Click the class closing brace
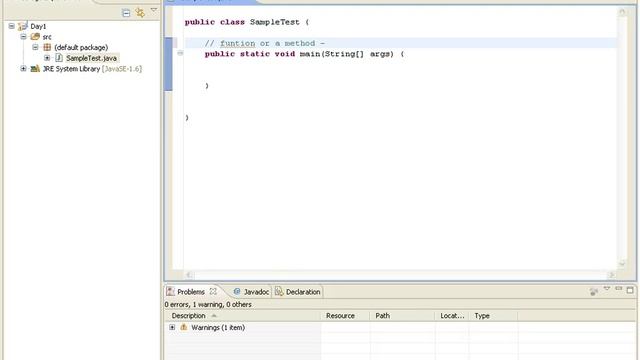The height and width of the screenshot is (360, 640). coord(187,118)
